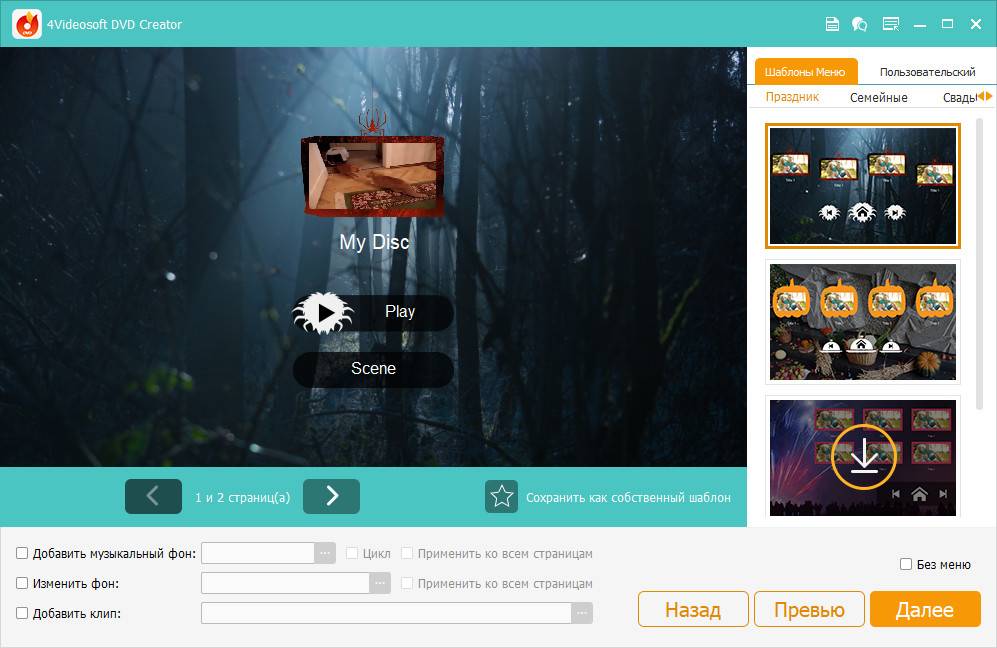The width and height of the screenshot is (997, 648).
Task: Enable 'Добавить музыкальный фон' checkbox
Action: tap(22, 553)
